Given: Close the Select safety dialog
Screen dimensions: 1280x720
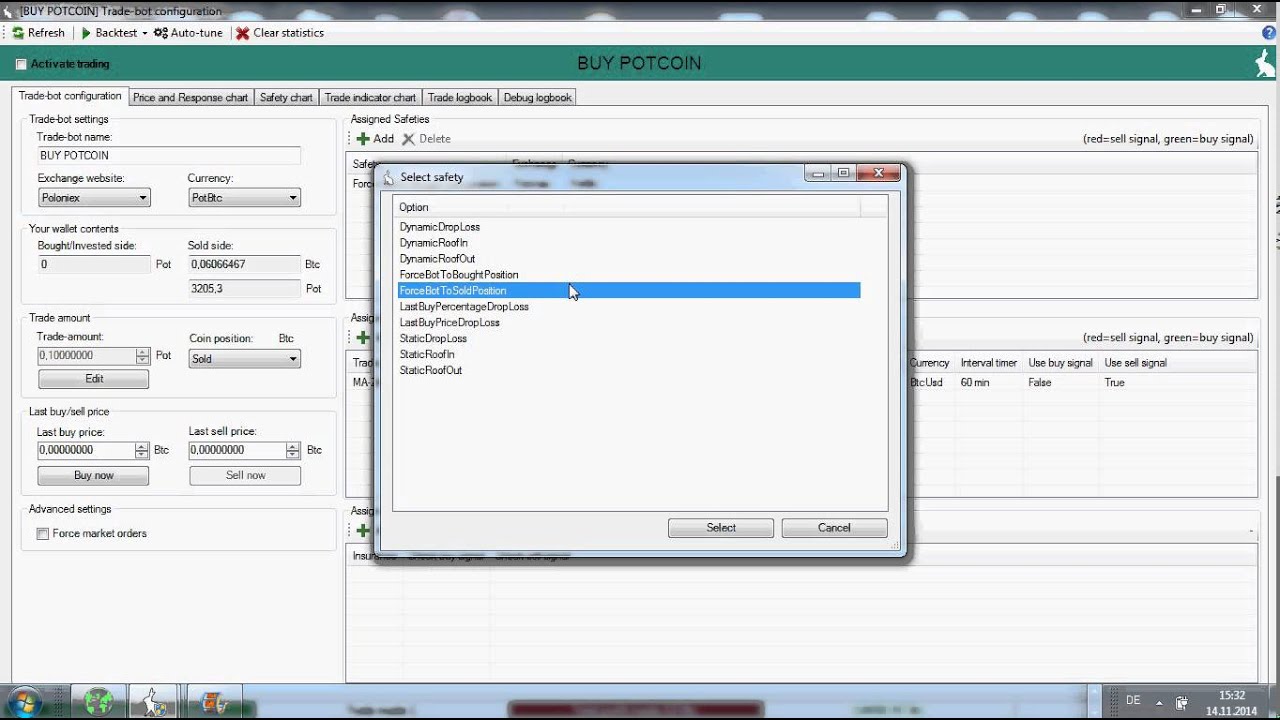Looking at the screenshot, I should click(x=878, y=174).
